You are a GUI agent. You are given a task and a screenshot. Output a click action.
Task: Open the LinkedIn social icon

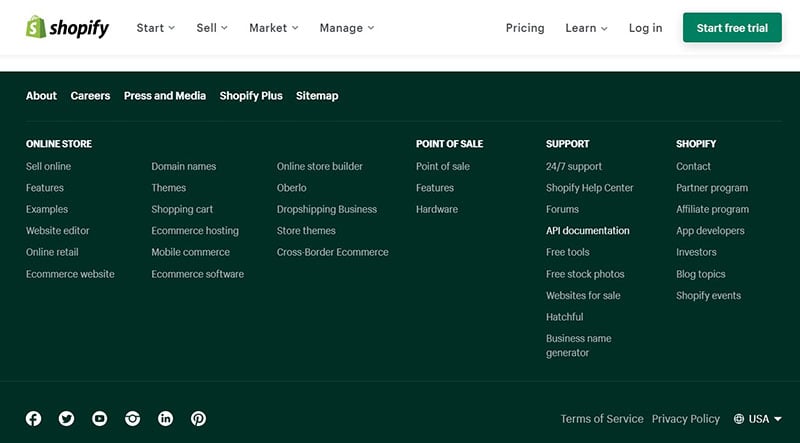[x=165, y=419]
